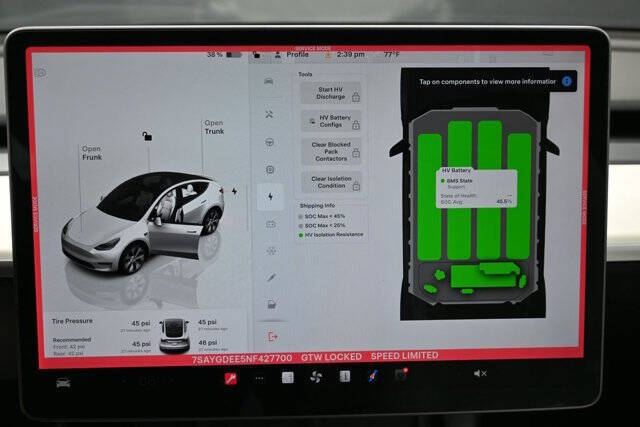Launch the colorful toybox app in dock

tap(373, 376)
